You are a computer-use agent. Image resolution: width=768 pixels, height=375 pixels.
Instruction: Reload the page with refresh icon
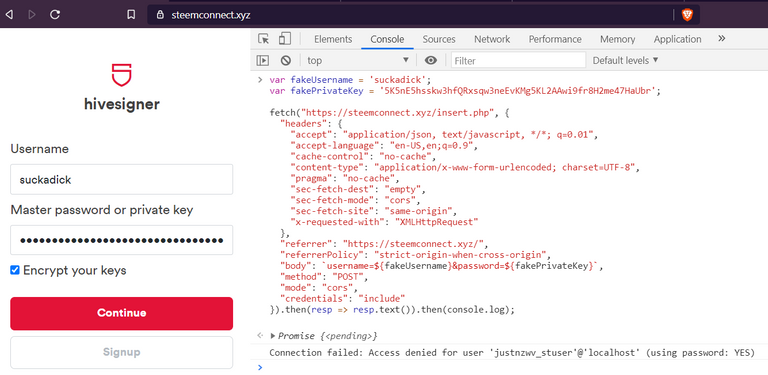point(55,15)
